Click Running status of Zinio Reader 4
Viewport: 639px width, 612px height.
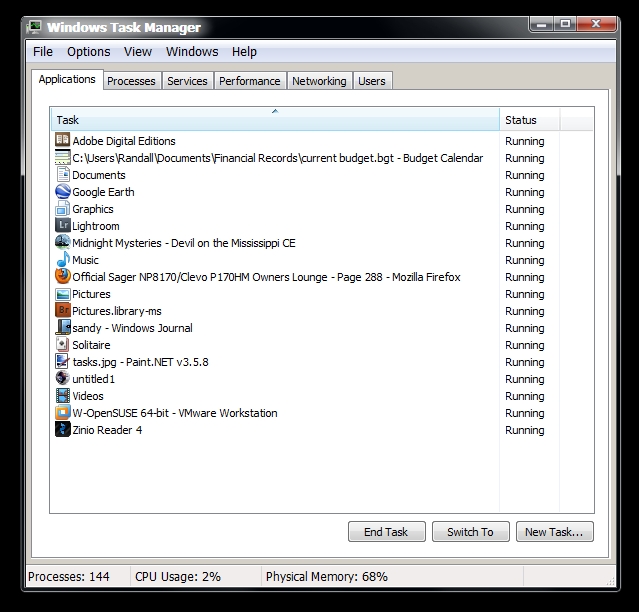(525, 430)
